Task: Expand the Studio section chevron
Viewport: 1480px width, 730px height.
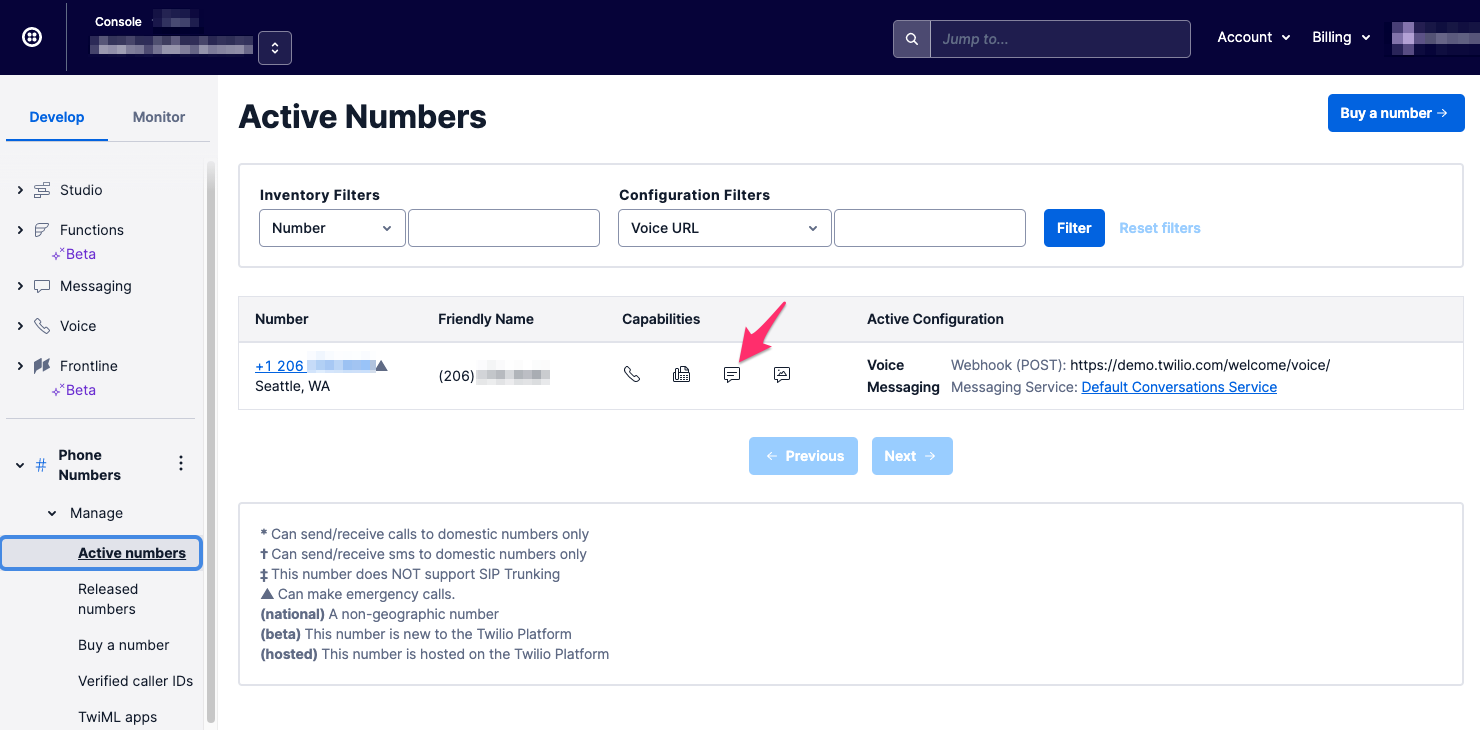Action: pos(20,190)
